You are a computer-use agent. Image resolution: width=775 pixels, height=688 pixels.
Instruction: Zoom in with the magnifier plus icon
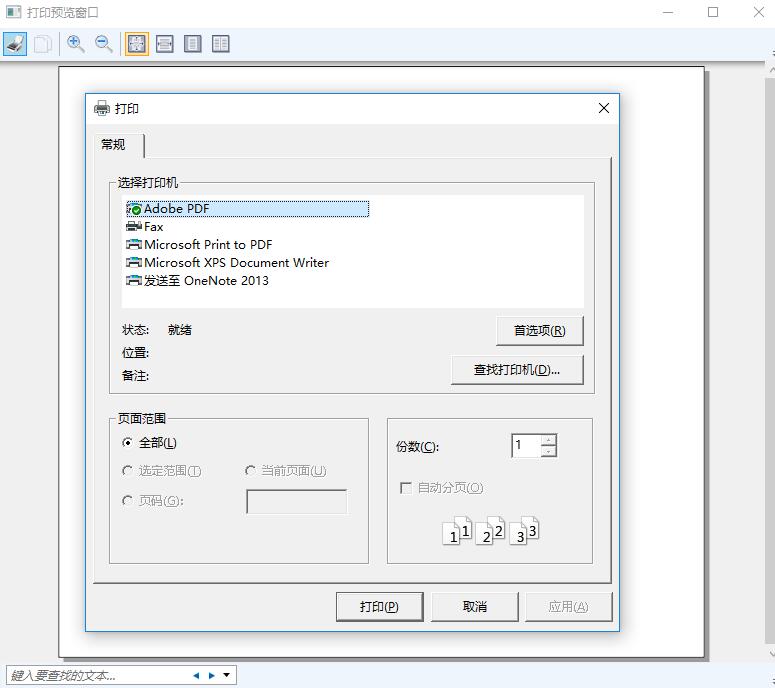coord(76,44)
